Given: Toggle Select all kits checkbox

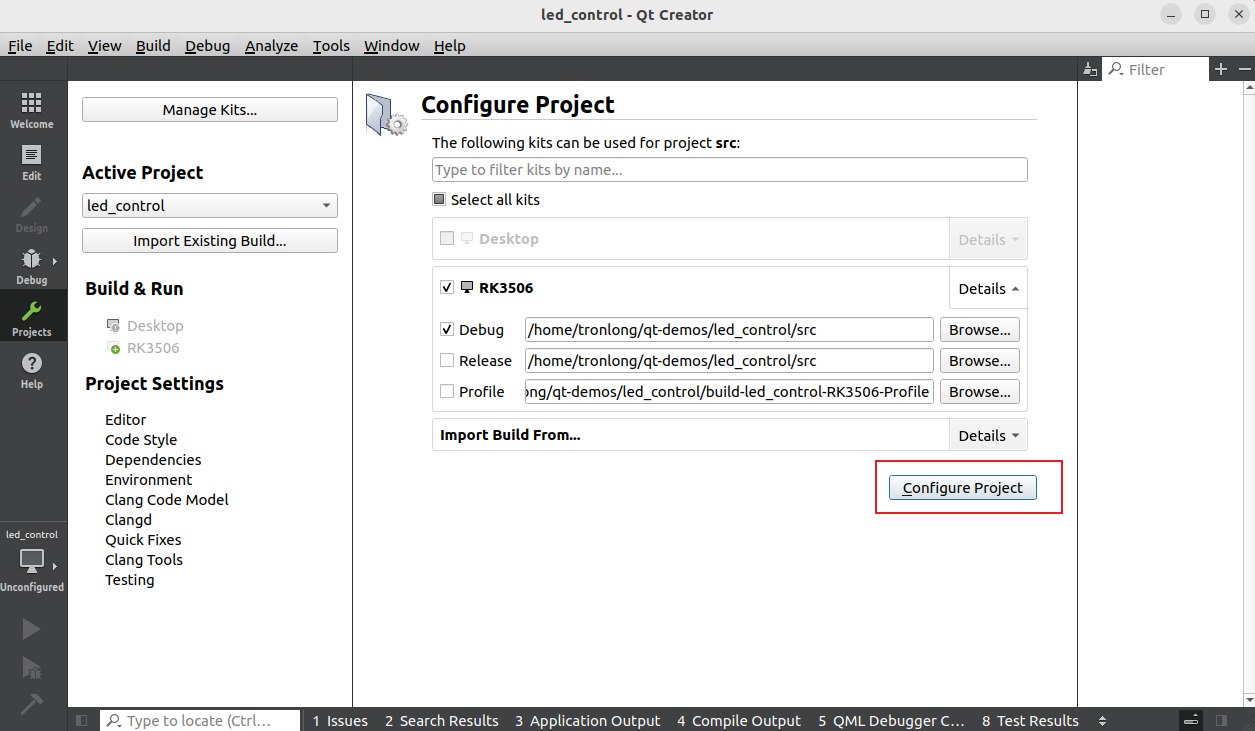Looking at the screenshot, I should point(439,199).
